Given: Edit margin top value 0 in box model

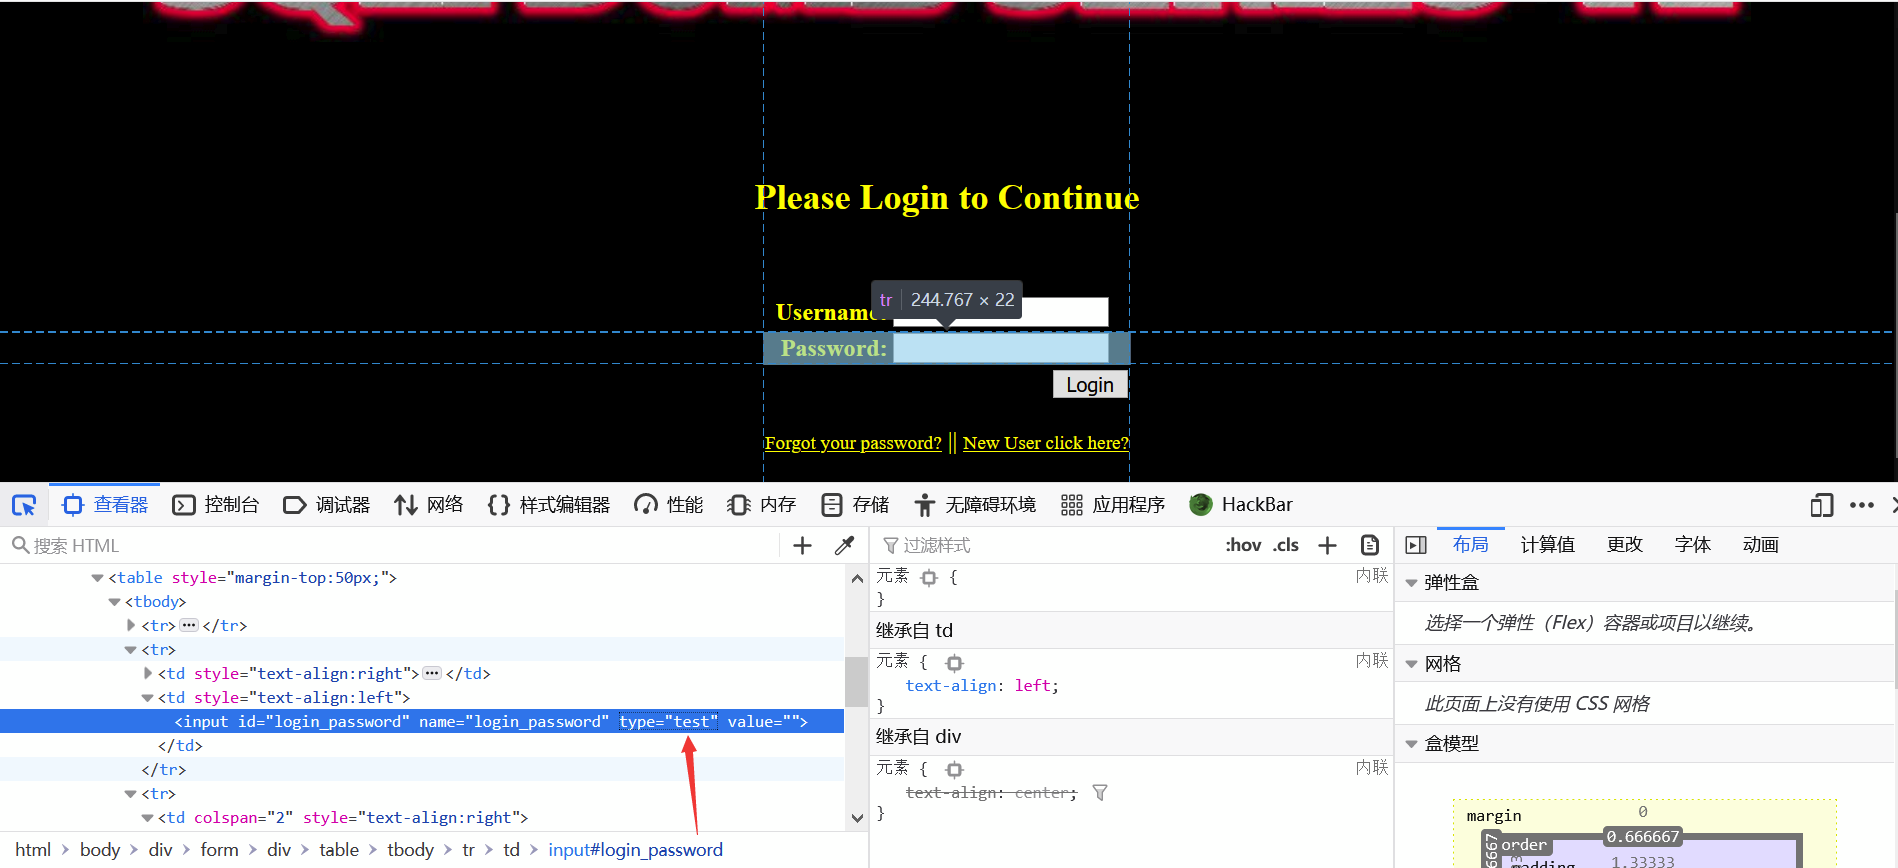Looking at the screenshot, I should coord(1643,812).
